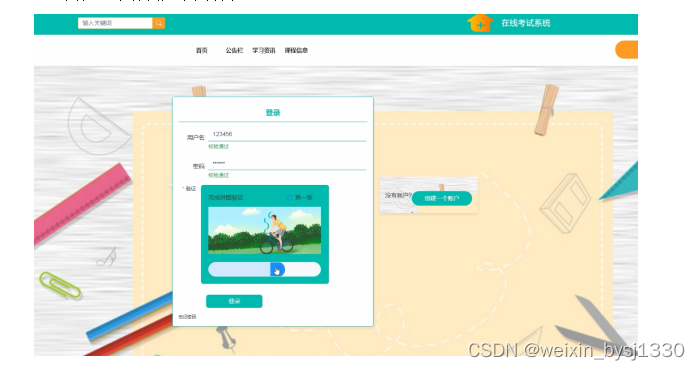Viewport: 700px width, 370px height.
Task: Click the 忘记密码 link
Action: (188, 316)
